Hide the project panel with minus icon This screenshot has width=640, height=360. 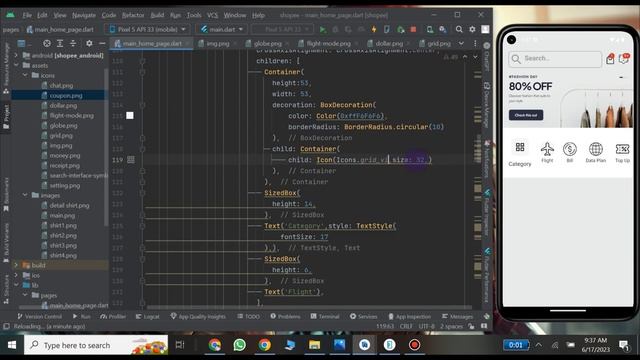click(102, 43)
